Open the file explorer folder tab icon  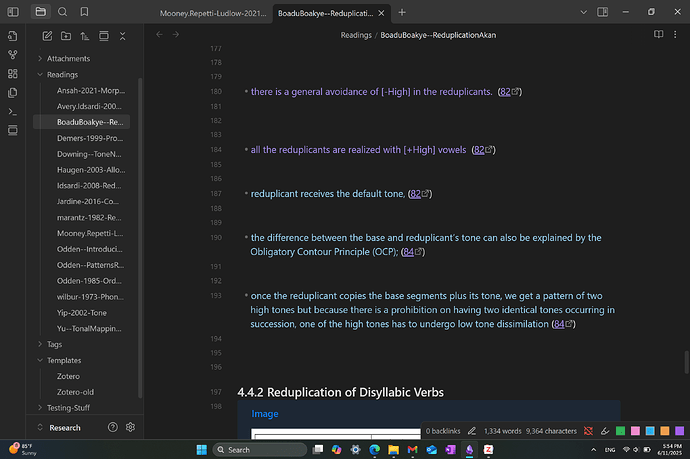(40, 12)
